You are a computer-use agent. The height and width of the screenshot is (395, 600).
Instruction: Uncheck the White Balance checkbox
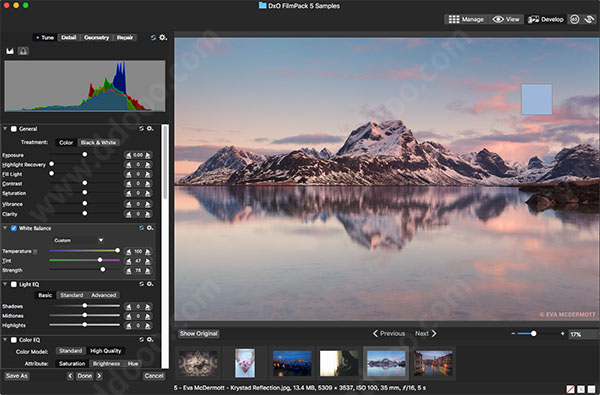pos(14,228)
